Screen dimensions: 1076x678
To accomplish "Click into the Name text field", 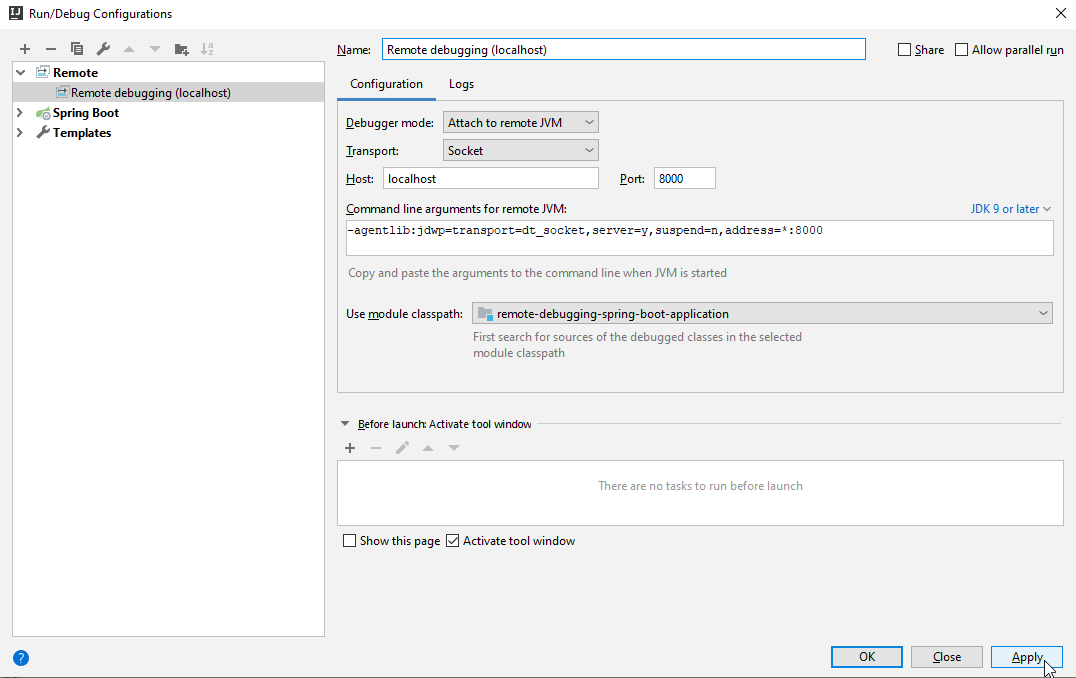I will (x=624, y=49).
